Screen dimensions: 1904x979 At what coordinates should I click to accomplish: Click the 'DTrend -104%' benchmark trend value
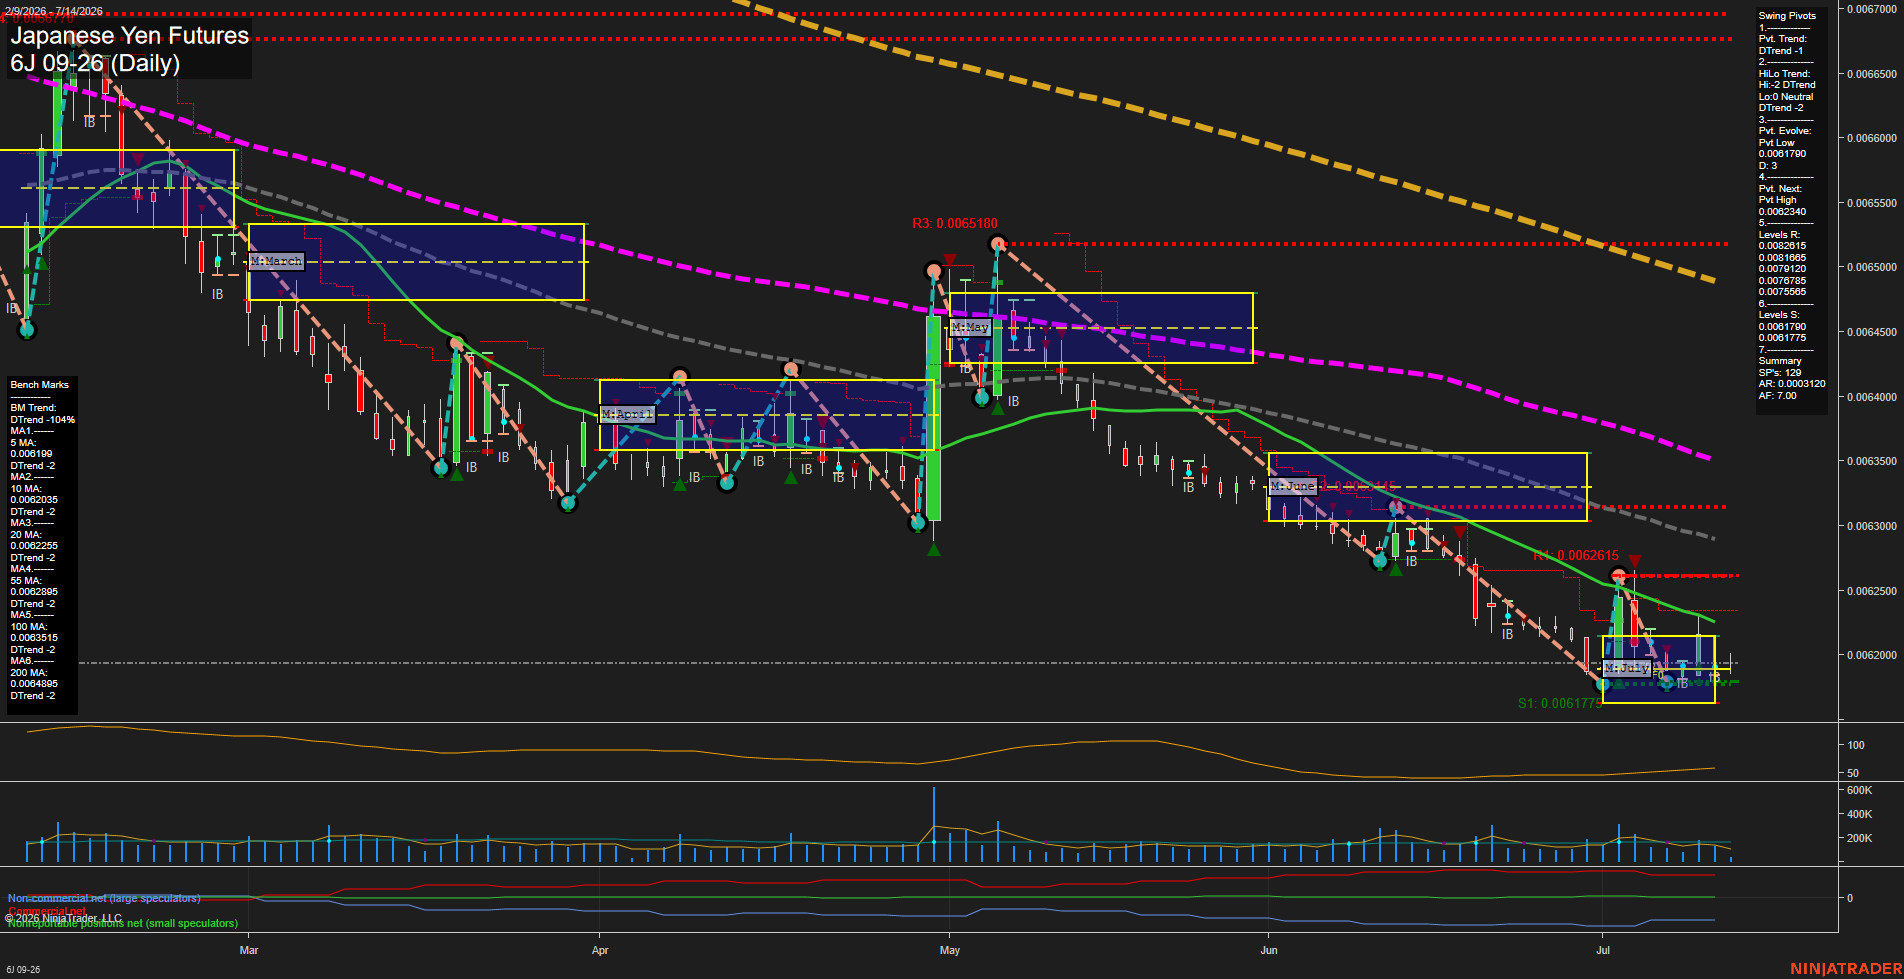pyautogui.click(x=43, y=420)
